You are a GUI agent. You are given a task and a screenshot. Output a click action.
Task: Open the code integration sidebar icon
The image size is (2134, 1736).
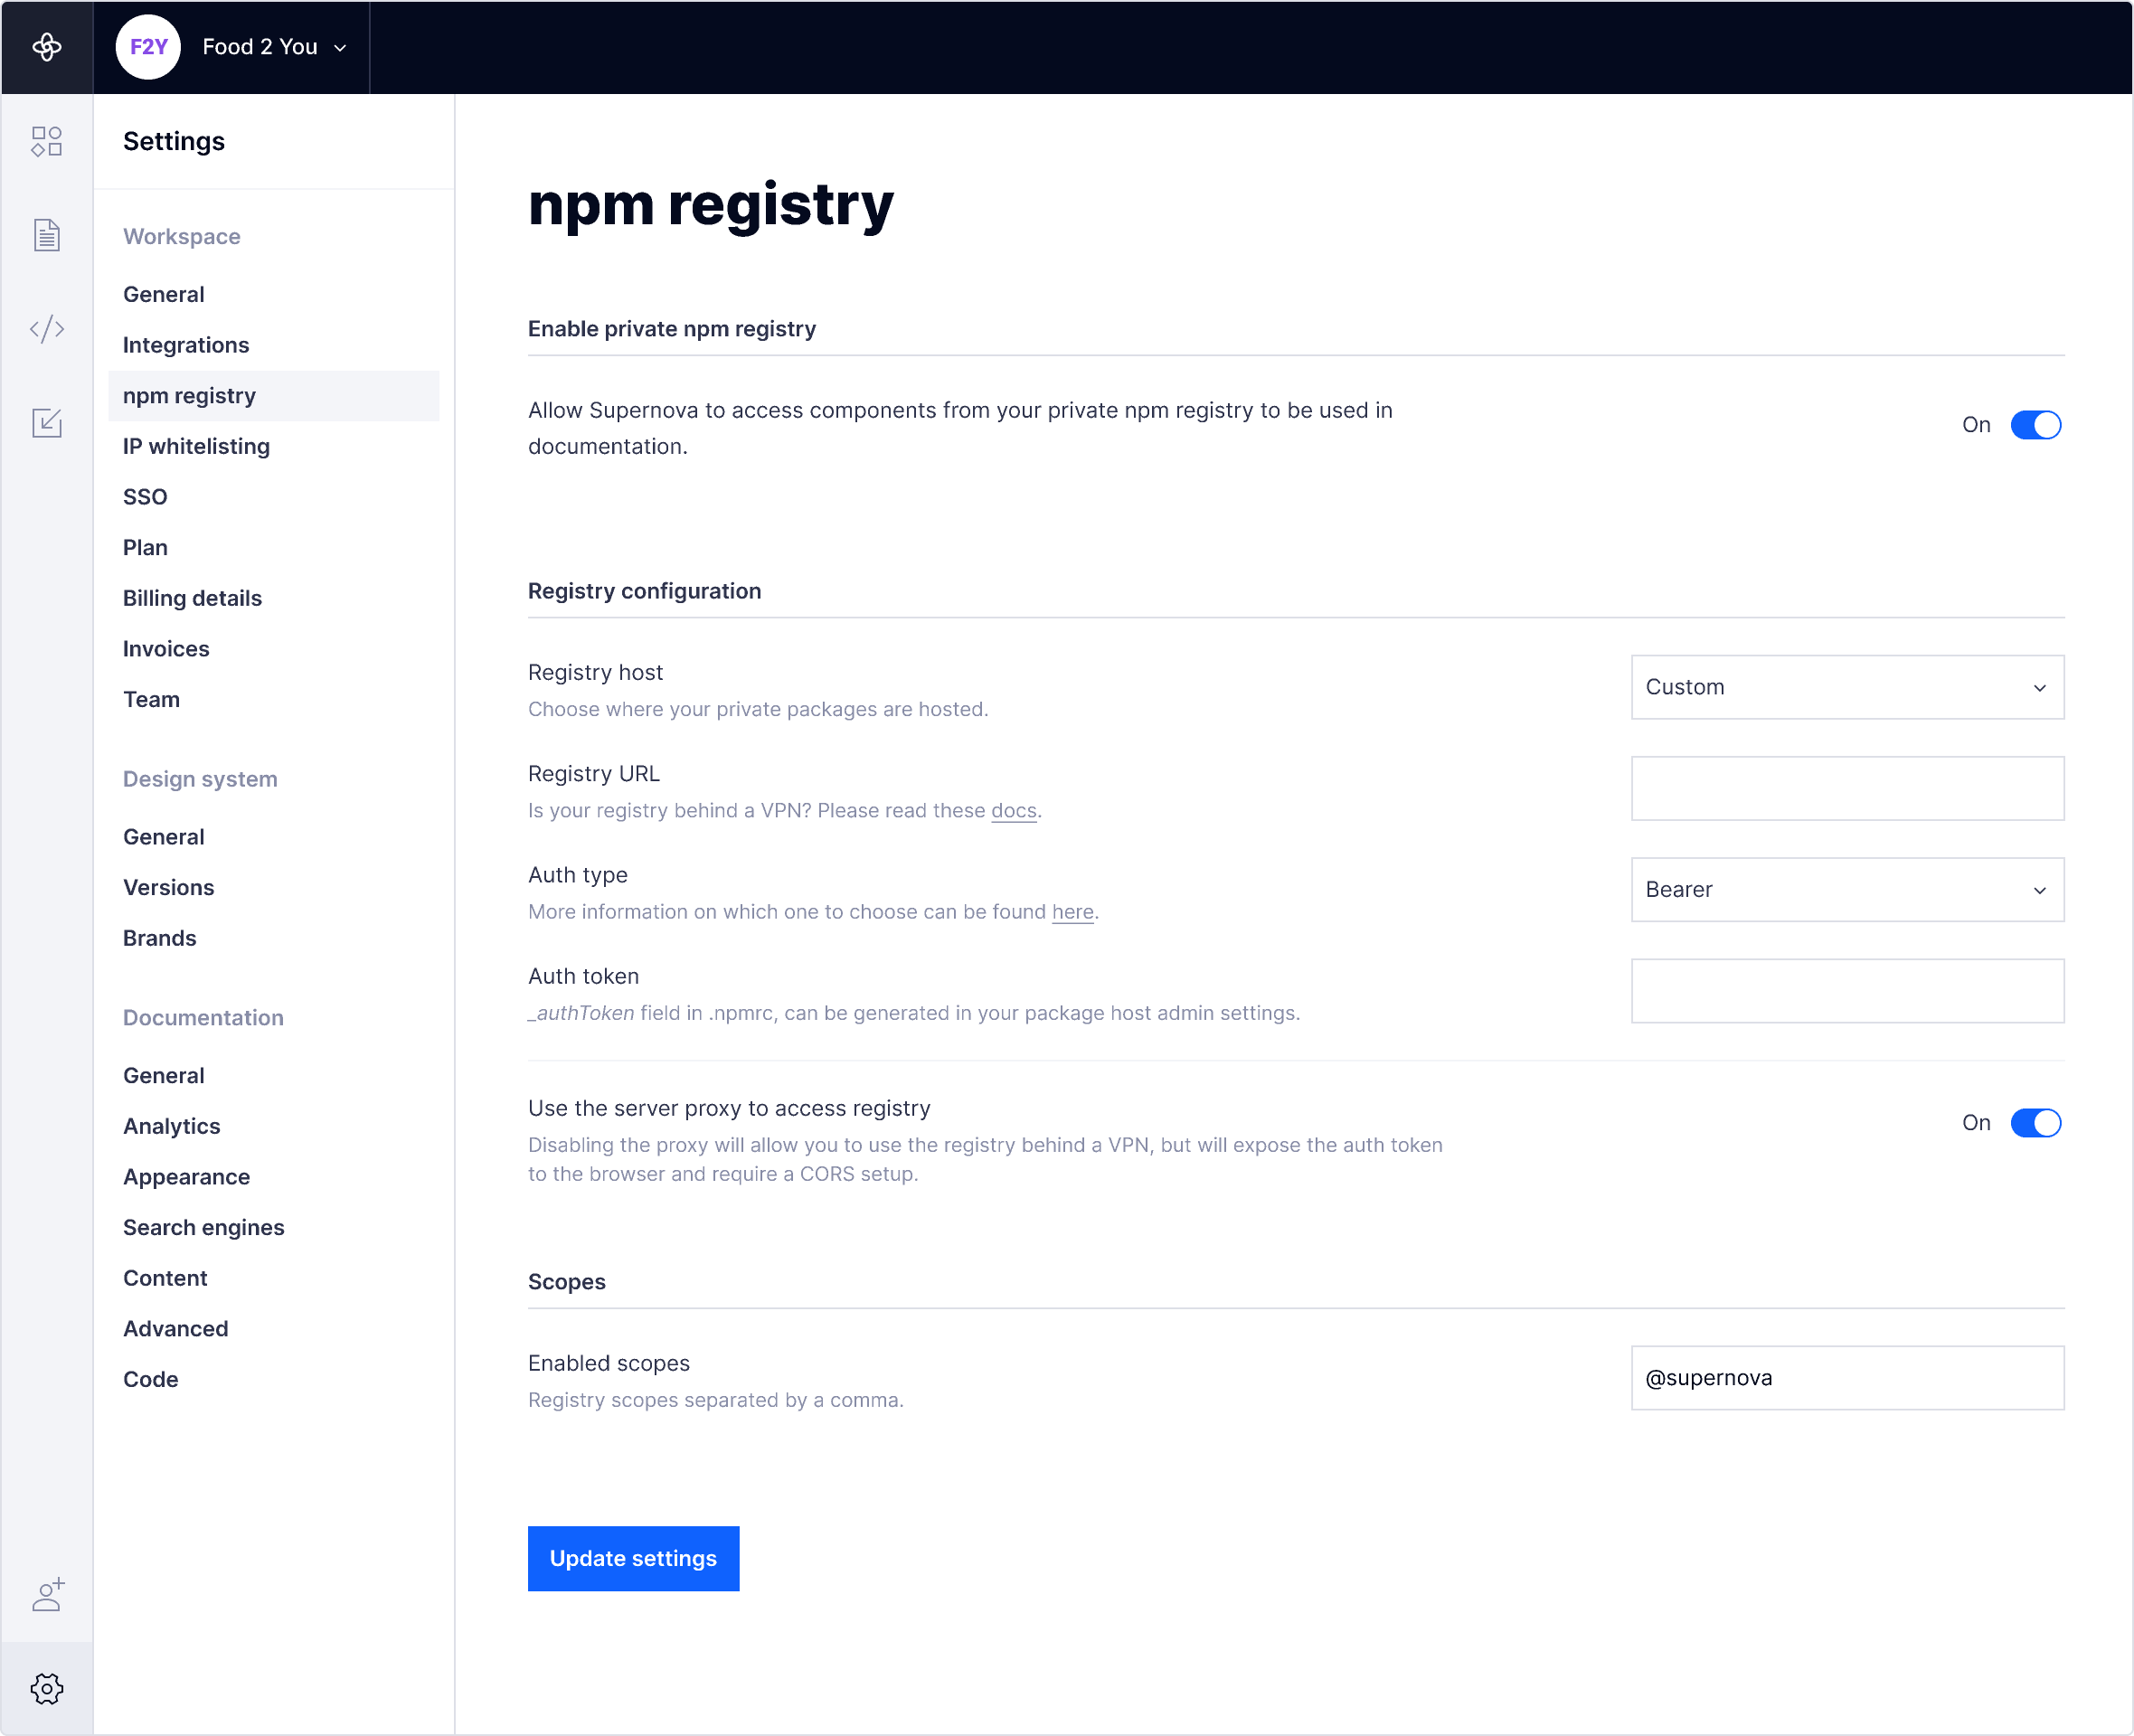(x=47, y=328)
